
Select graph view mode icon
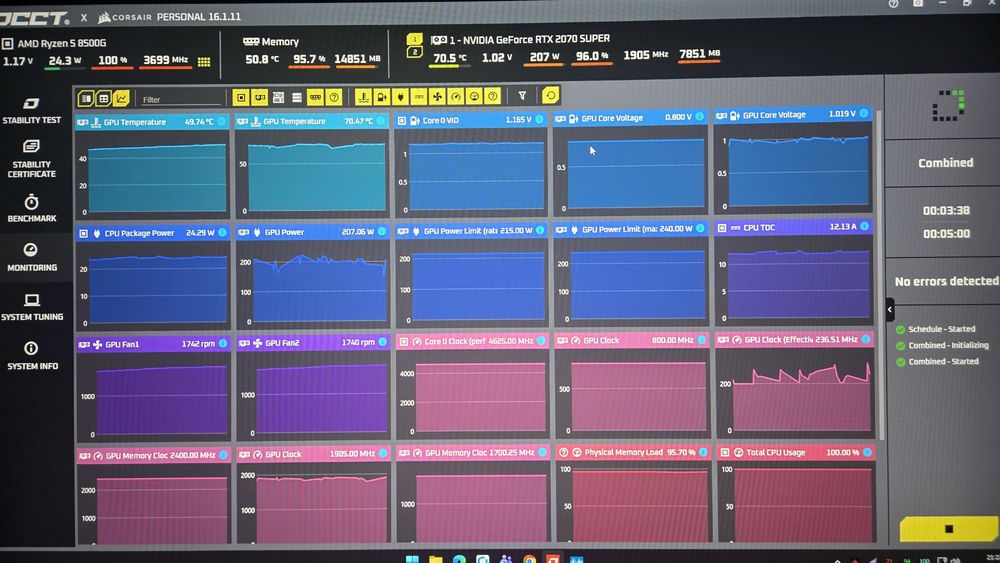coord(121,98)
